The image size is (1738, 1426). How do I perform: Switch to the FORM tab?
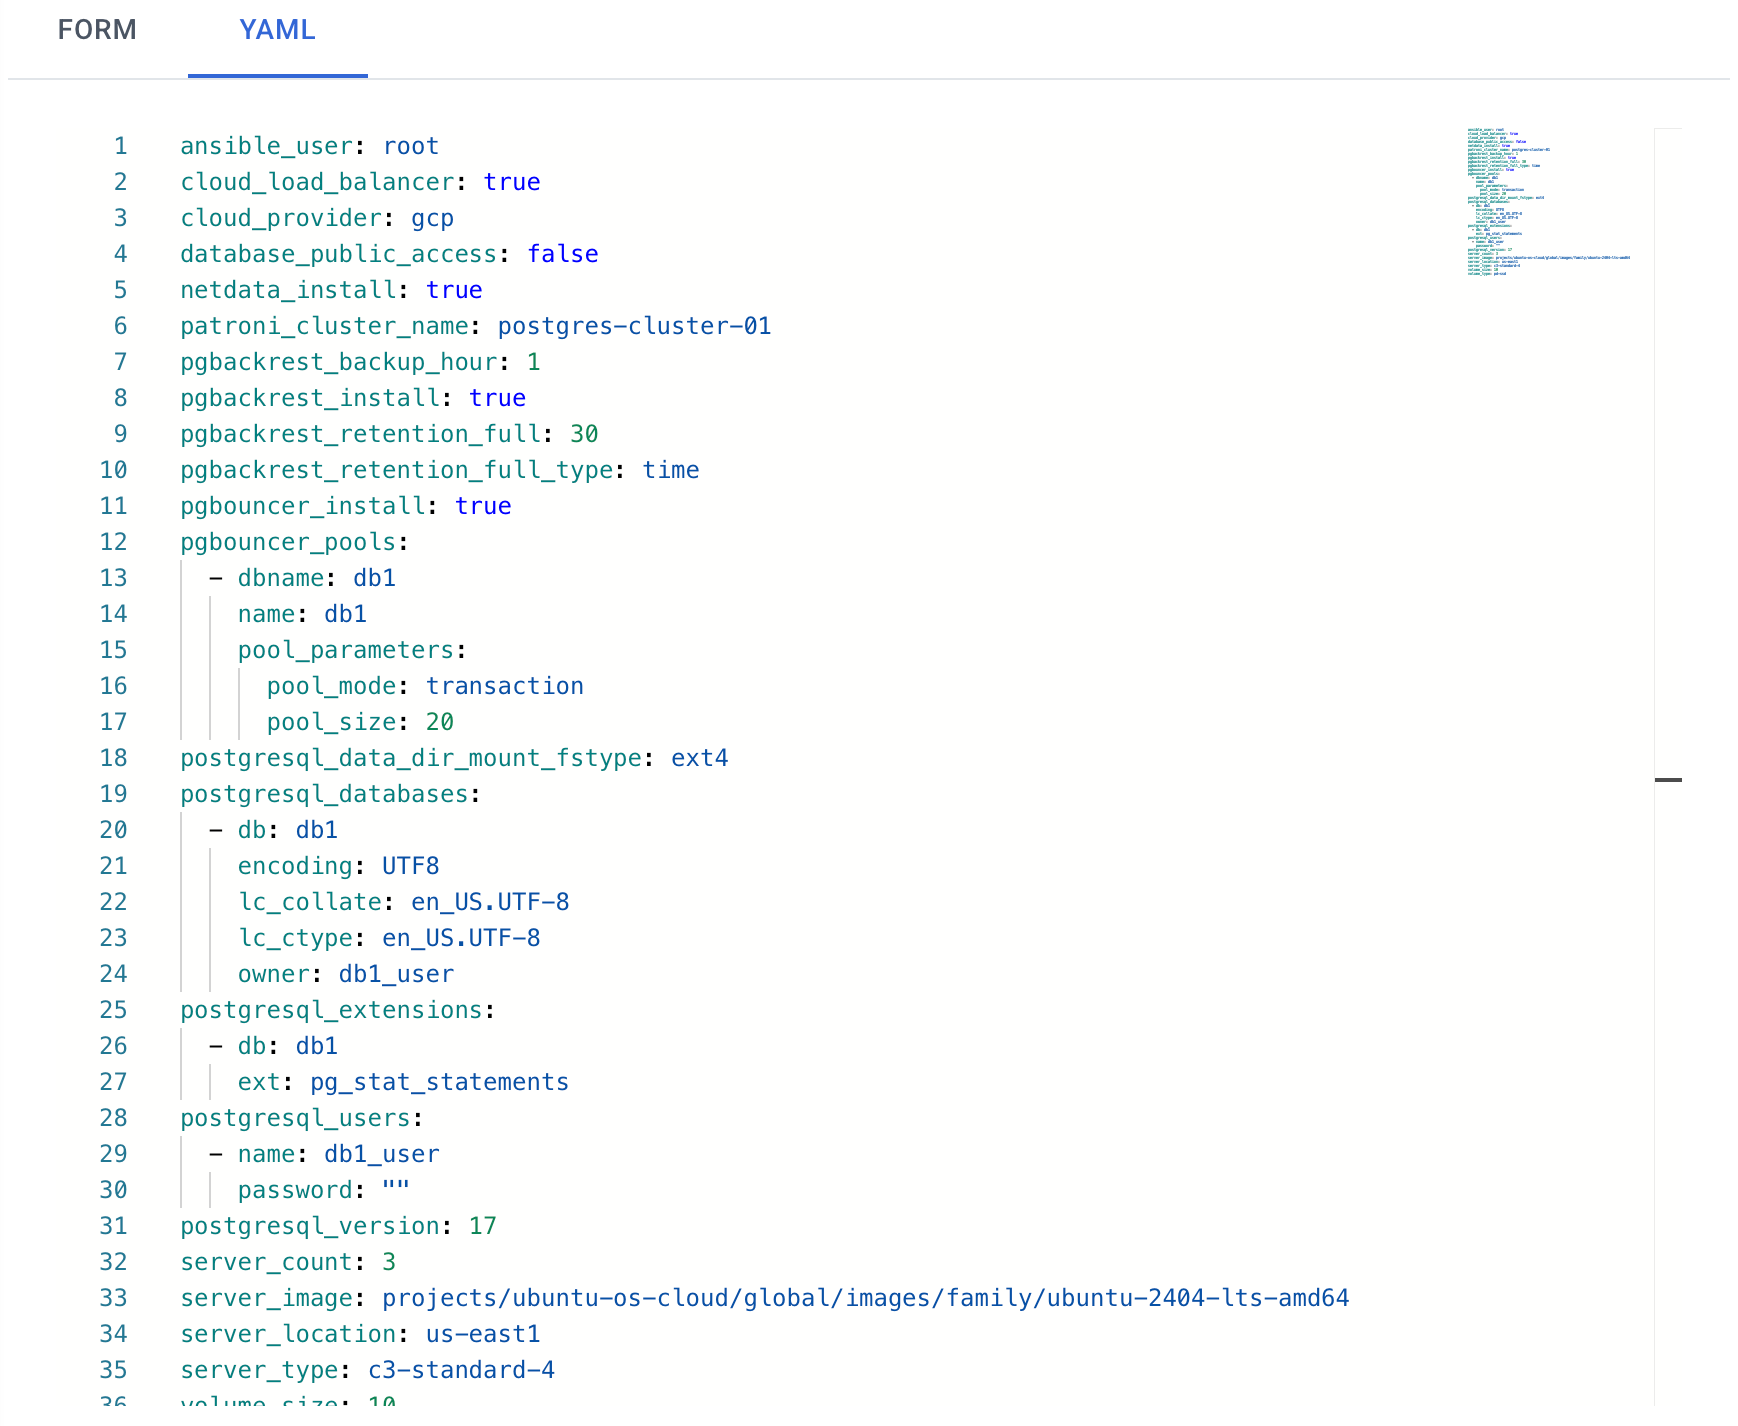(x=97, y=30)
